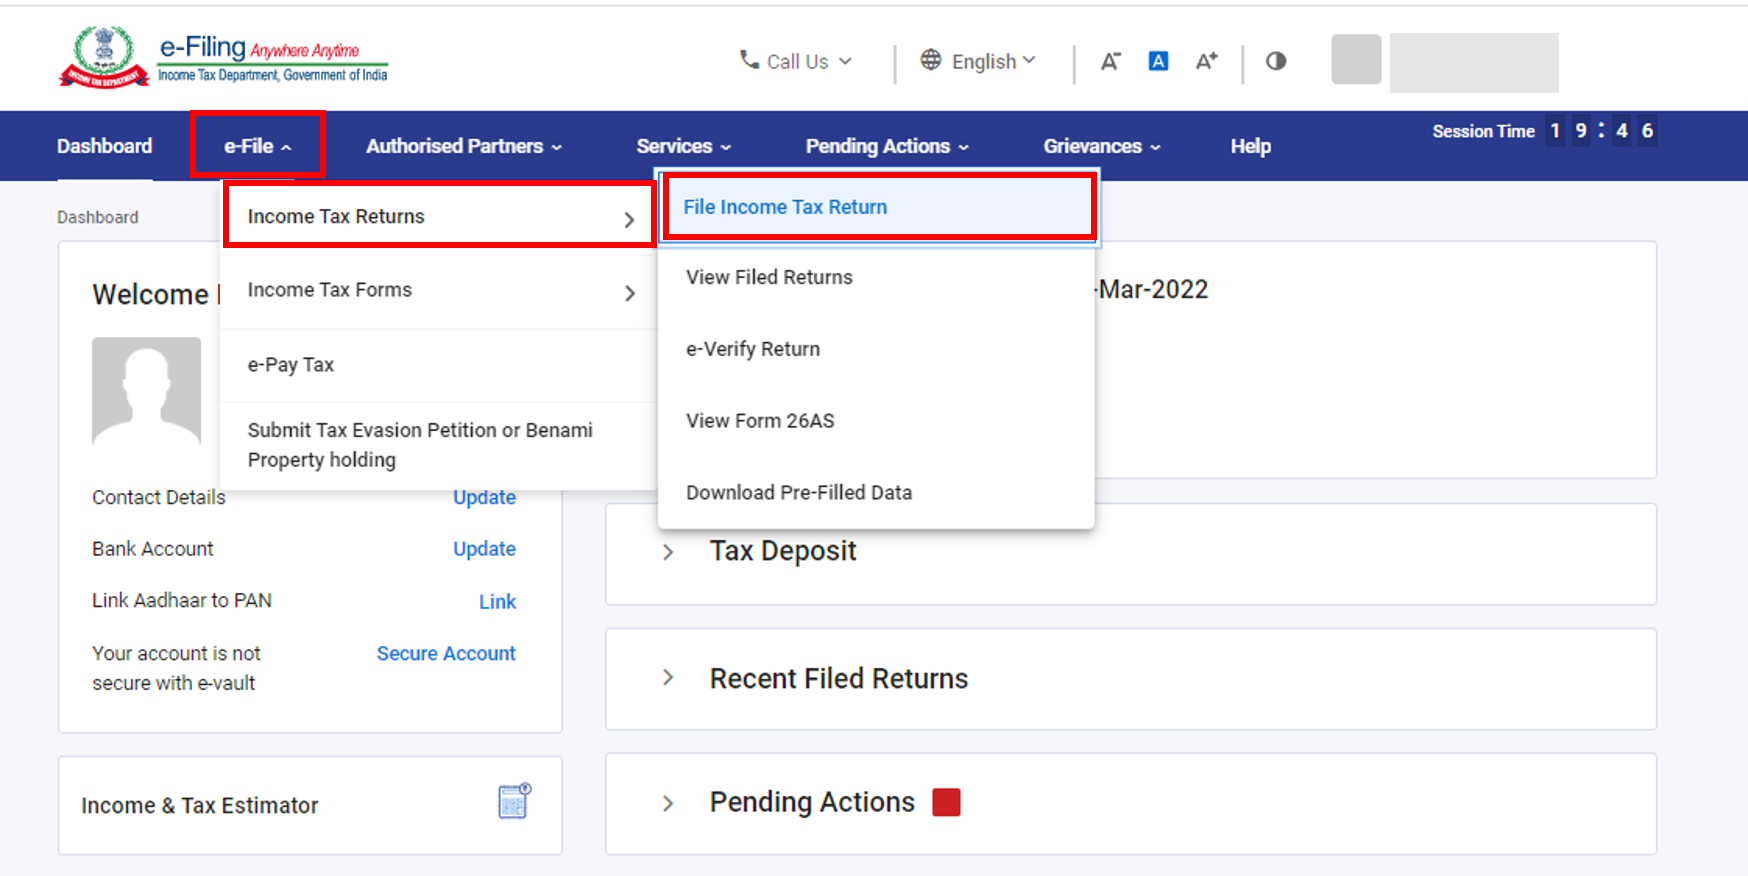Click the red Pending Actions indicator
This screenshot has width=1748, height=876.
[x=946, y=803]
